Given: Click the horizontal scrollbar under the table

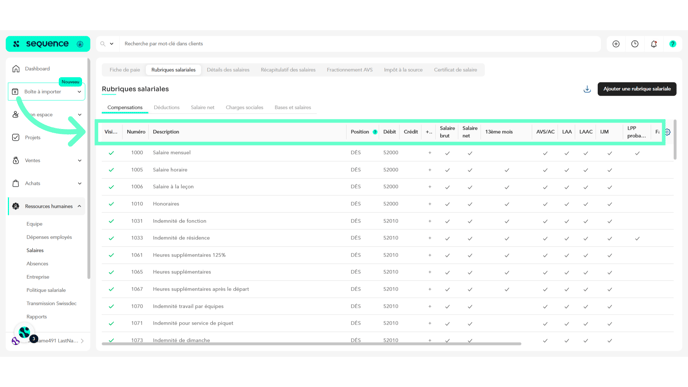Looking at the screenshot, I should click(x=312, y=344).
